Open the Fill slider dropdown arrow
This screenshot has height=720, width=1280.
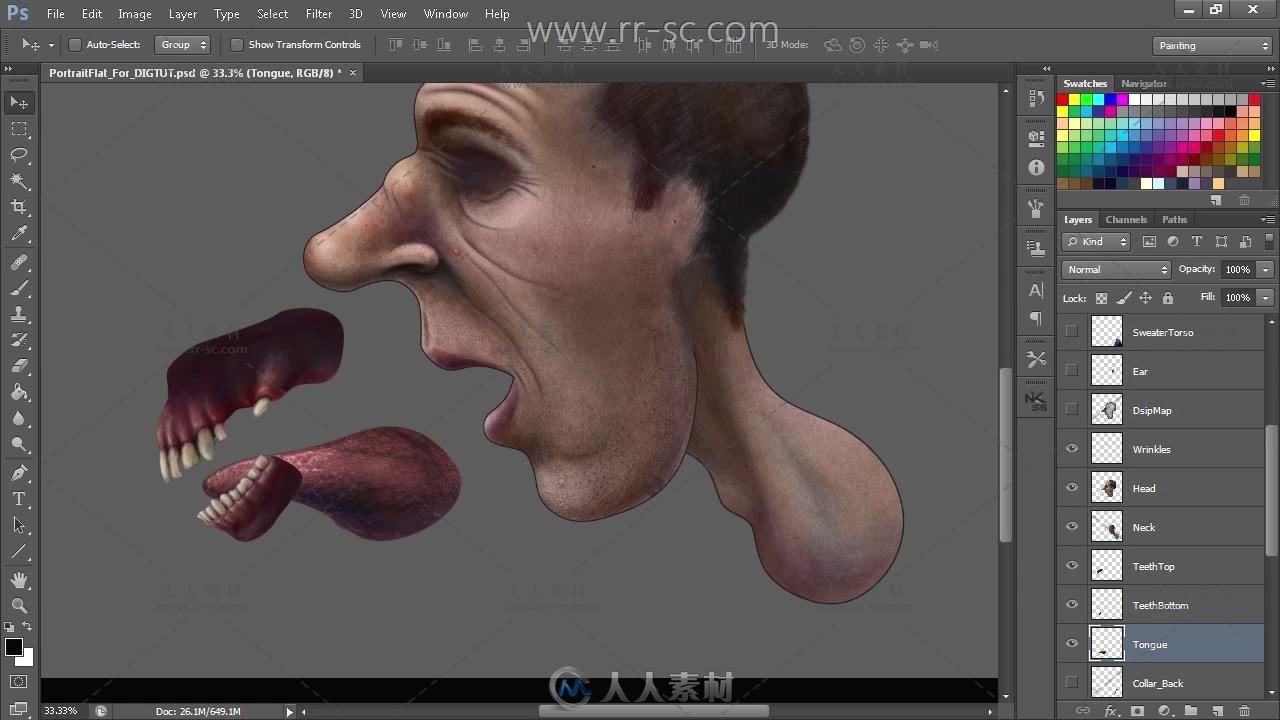tap(1265, 298)
